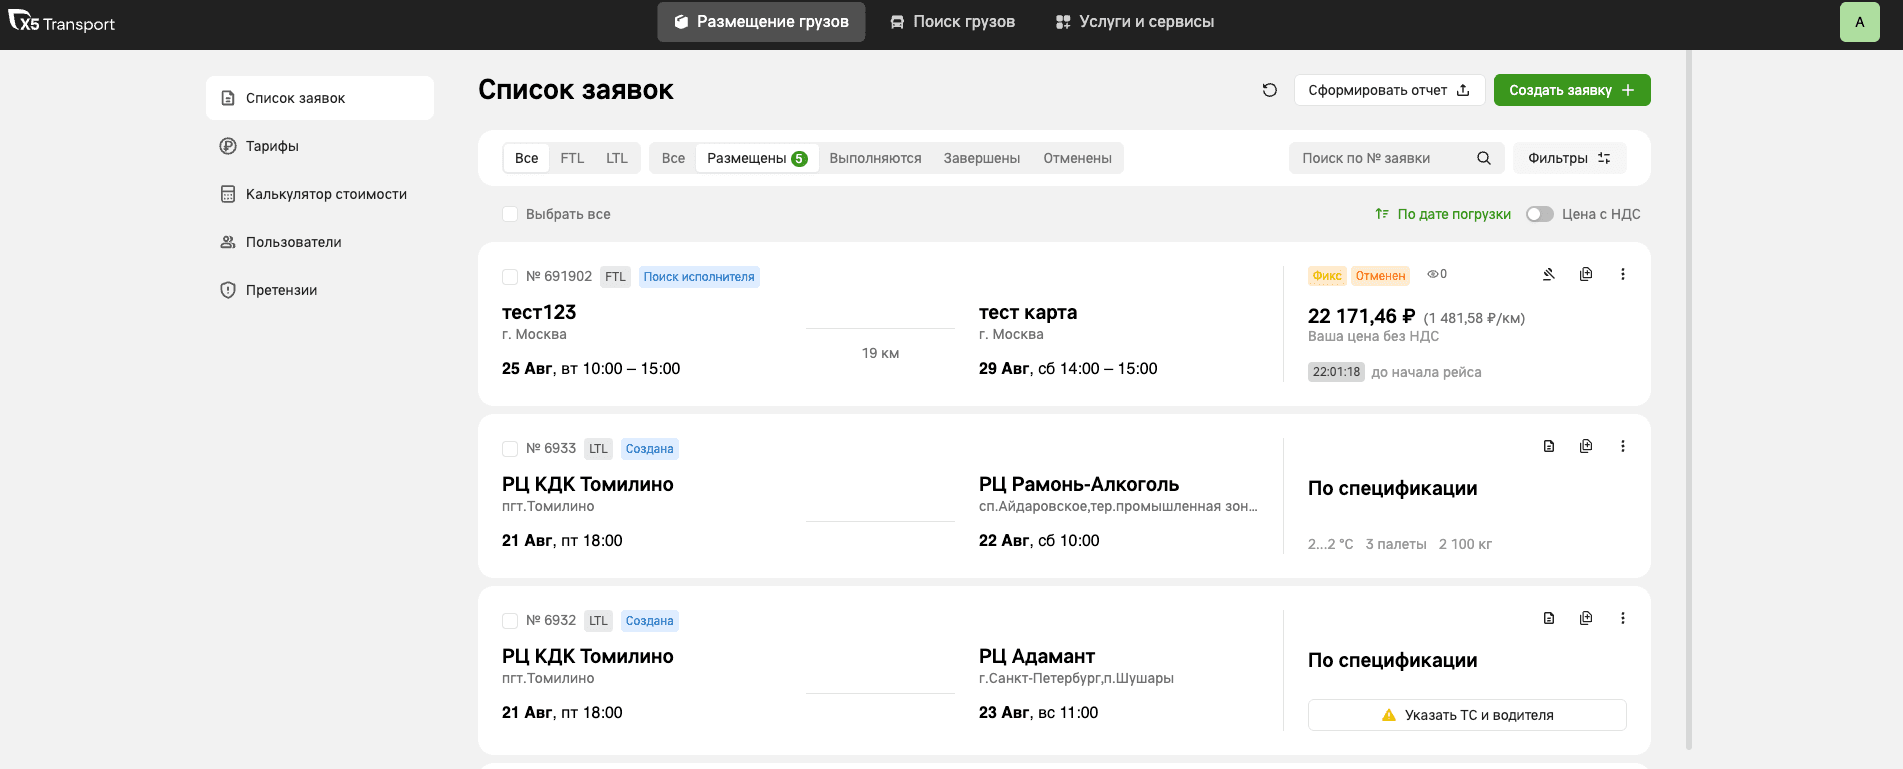Viewport: 1903px width, 769px height.
Task: Select the checkbox for order № 691902
Action: [x=510, y=276]
